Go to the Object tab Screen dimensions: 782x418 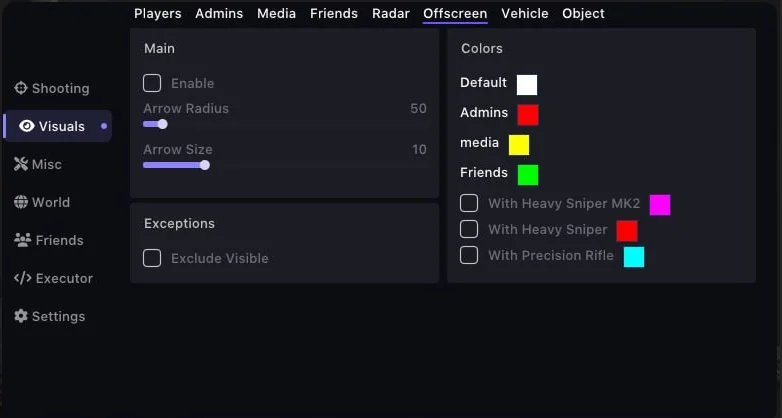point(583,13)
